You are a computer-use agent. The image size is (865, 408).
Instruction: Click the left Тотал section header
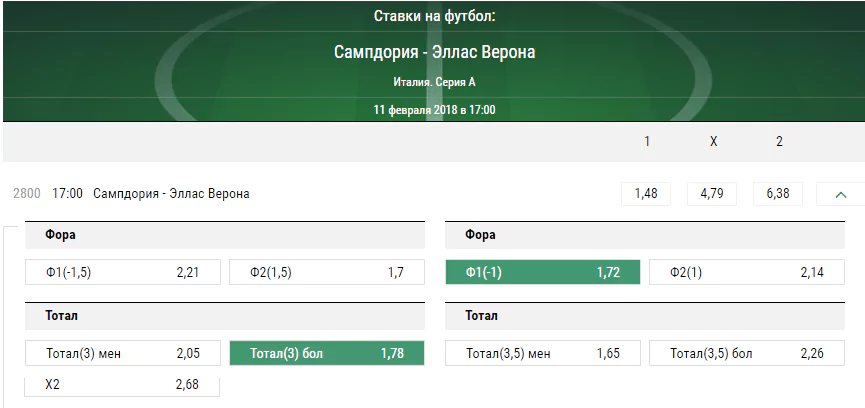tap(225, 316)
